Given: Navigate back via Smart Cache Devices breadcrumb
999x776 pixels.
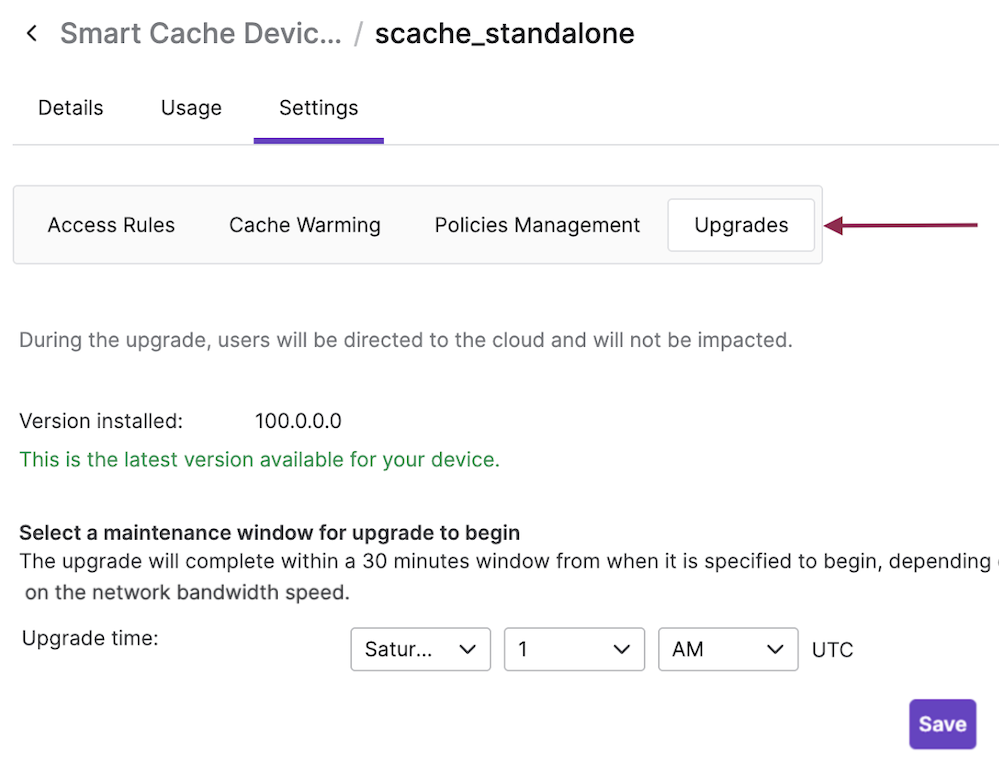Looking at the screenshot, I should 200,33.
